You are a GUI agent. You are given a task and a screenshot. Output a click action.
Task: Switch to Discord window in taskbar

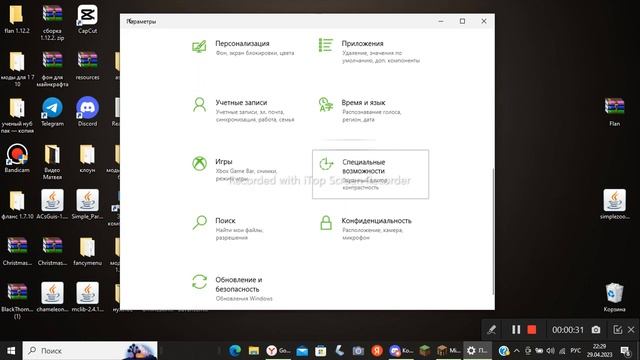401,351
